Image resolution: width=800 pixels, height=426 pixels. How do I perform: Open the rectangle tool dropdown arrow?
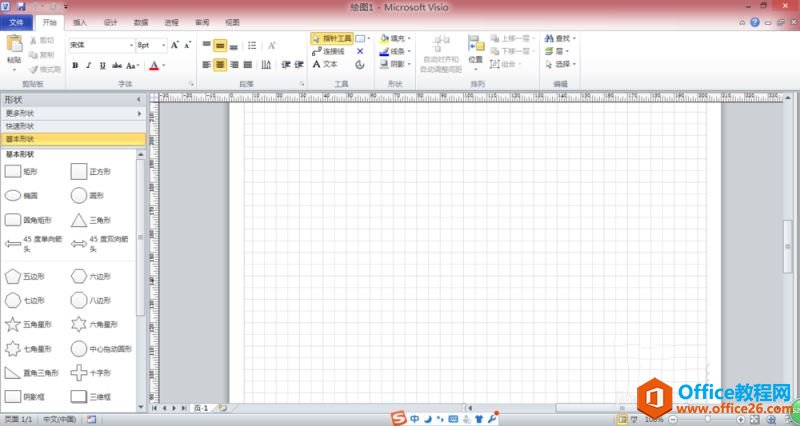[369, 38]
